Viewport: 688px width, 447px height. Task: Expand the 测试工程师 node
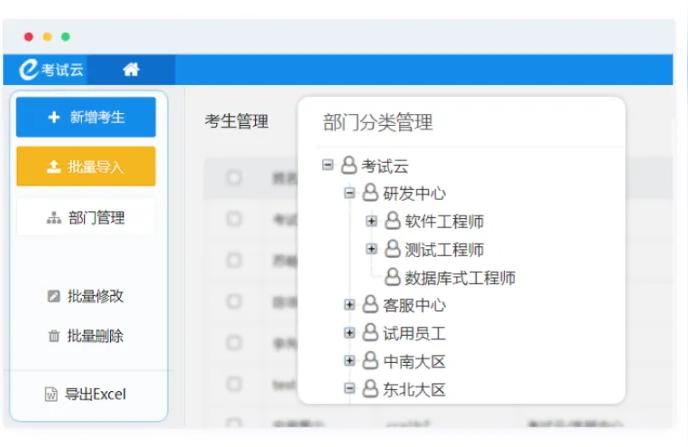(x=371, y=249)
